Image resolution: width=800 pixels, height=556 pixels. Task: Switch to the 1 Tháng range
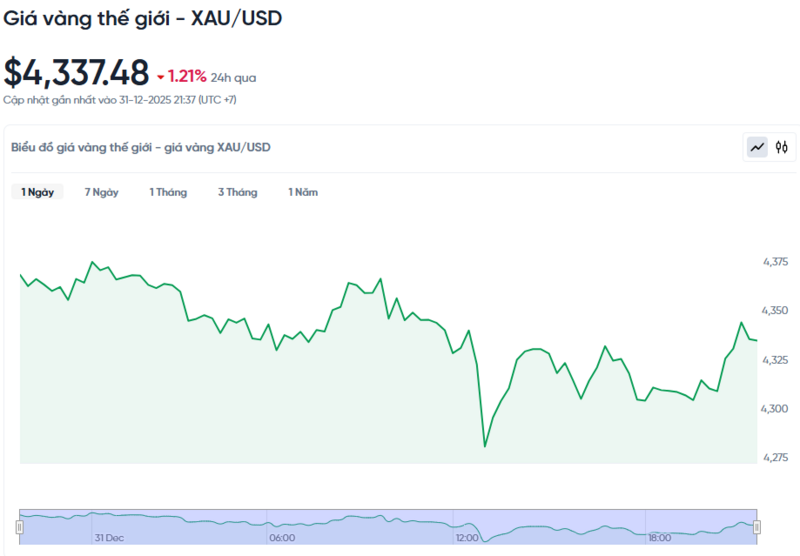168,192
